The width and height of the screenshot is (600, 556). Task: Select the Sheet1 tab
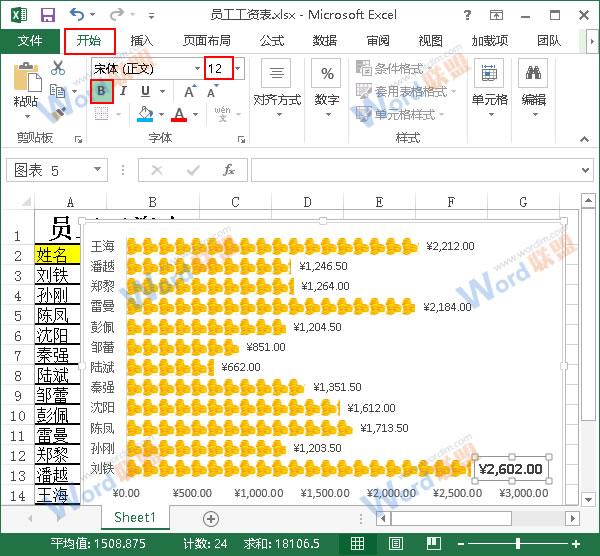[x=135, y=517]
